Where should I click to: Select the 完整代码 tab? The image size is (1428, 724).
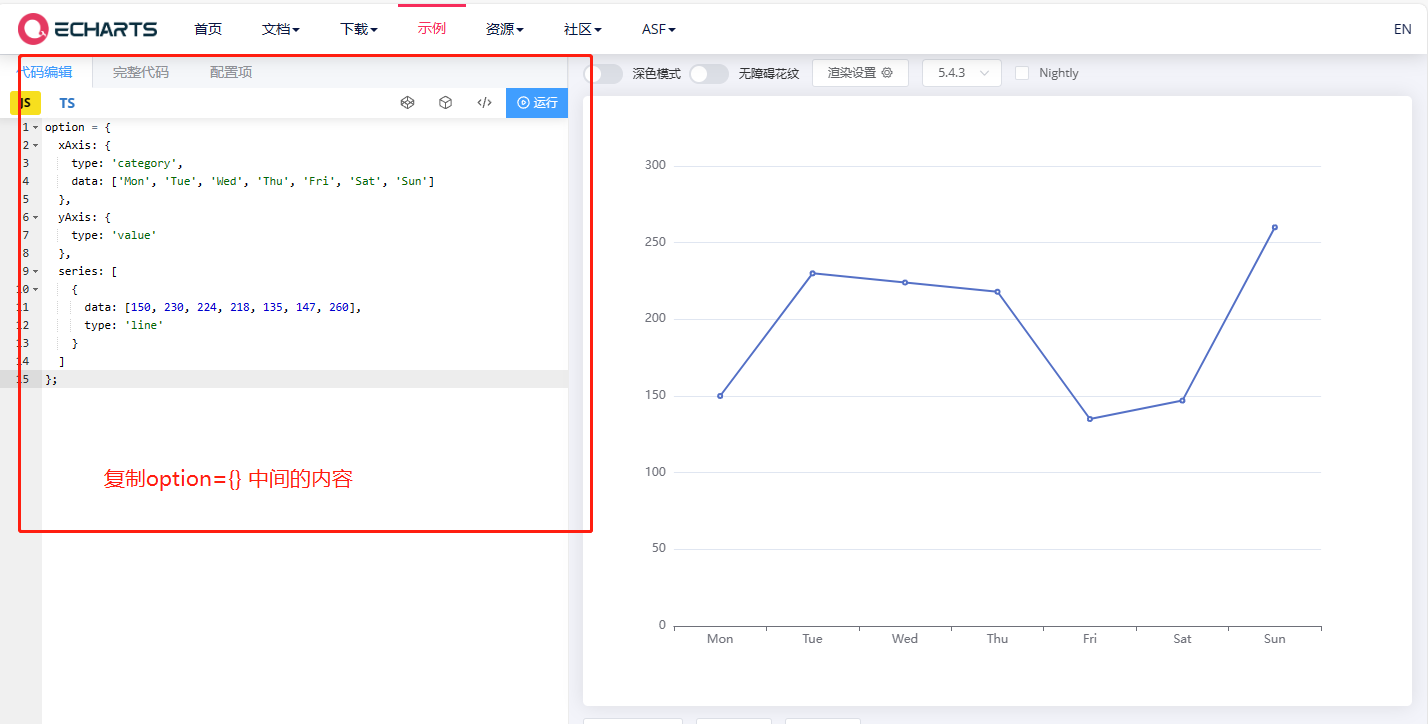141,72
